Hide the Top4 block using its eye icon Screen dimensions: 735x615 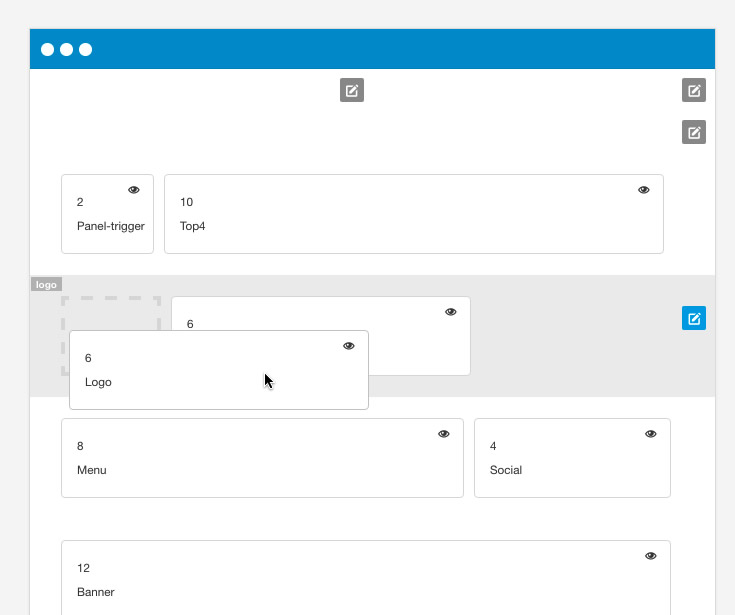644,190
